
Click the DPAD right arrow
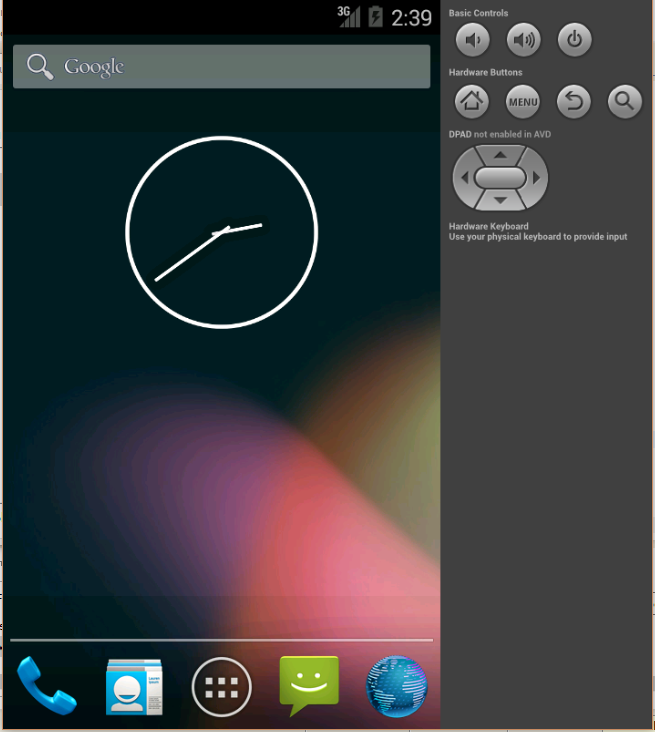537,178
